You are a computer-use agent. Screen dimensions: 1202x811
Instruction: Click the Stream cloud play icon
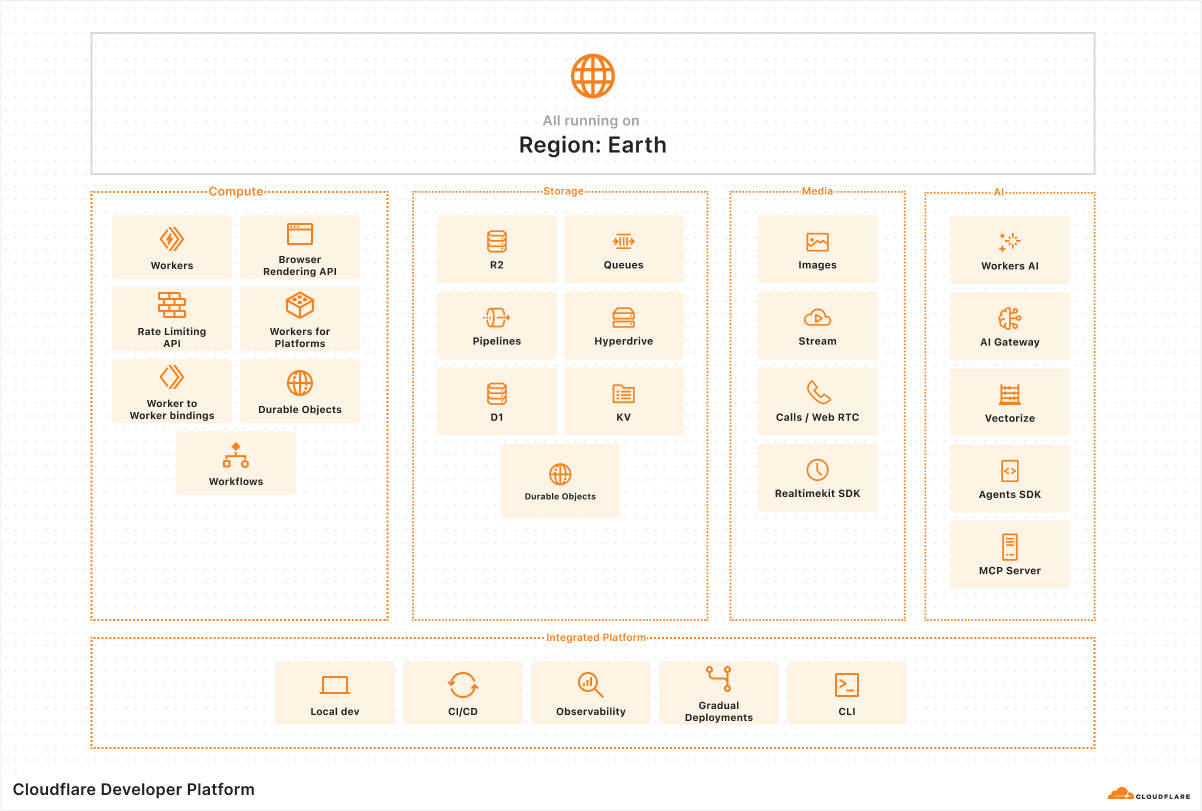pos(818,318)
